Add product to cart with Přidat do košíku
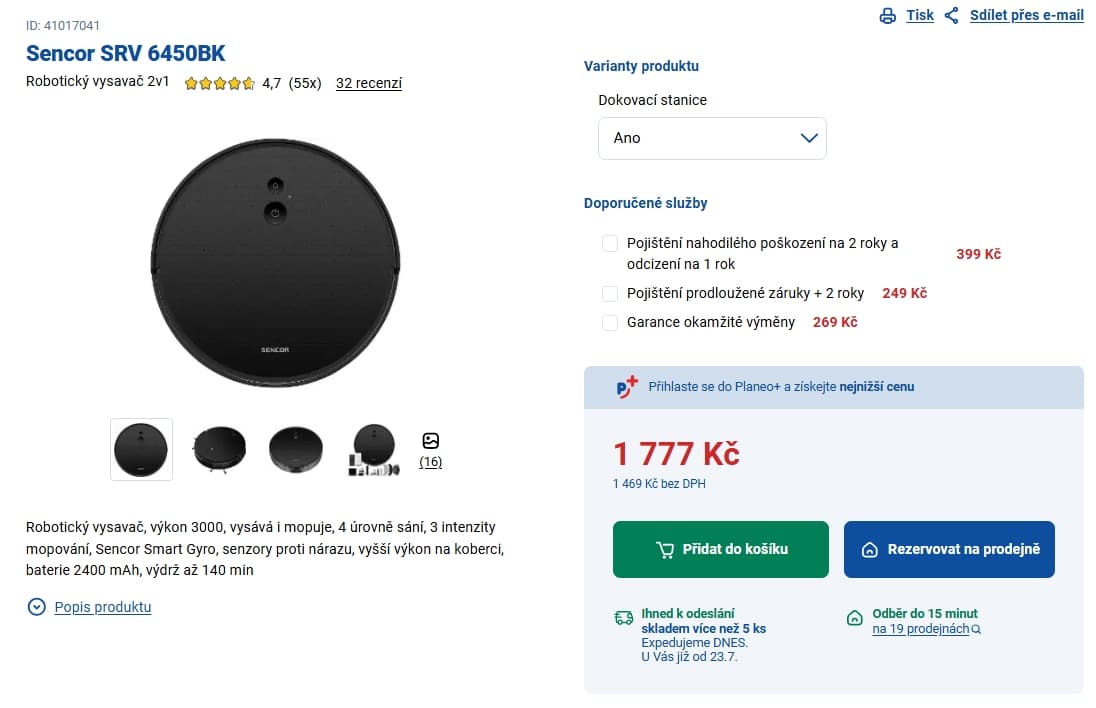This screenshot has height=708, width=1096. tap(721, 549)
